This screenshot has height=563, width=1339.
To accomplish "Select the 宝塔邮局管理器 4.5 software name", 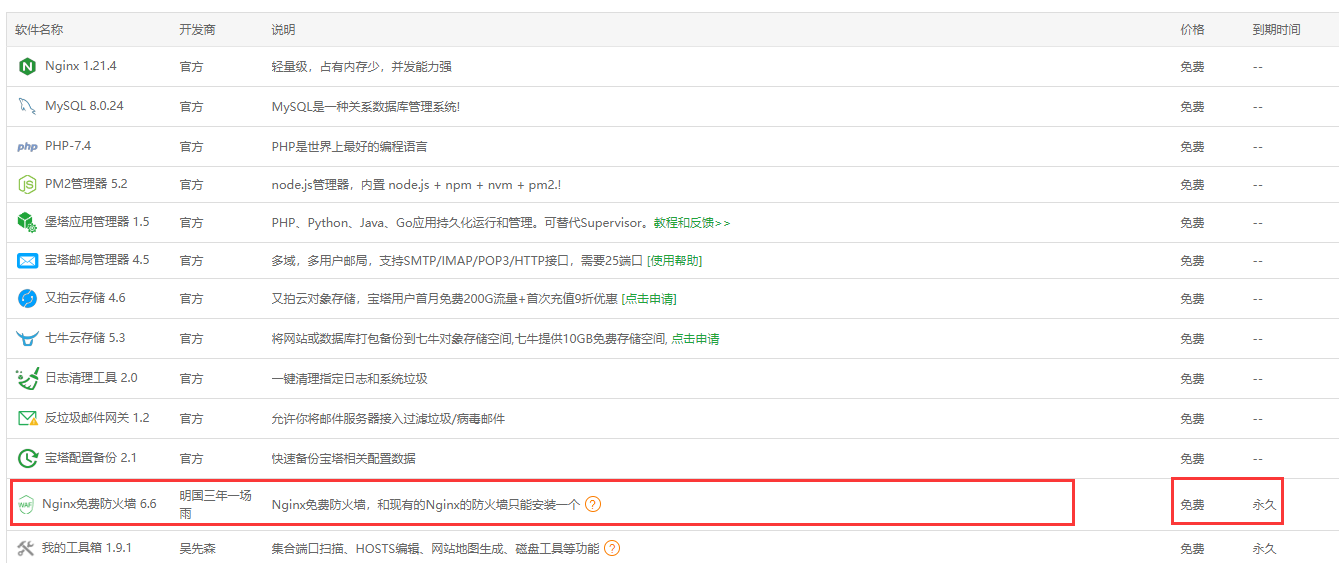I will tap(97, 260).
